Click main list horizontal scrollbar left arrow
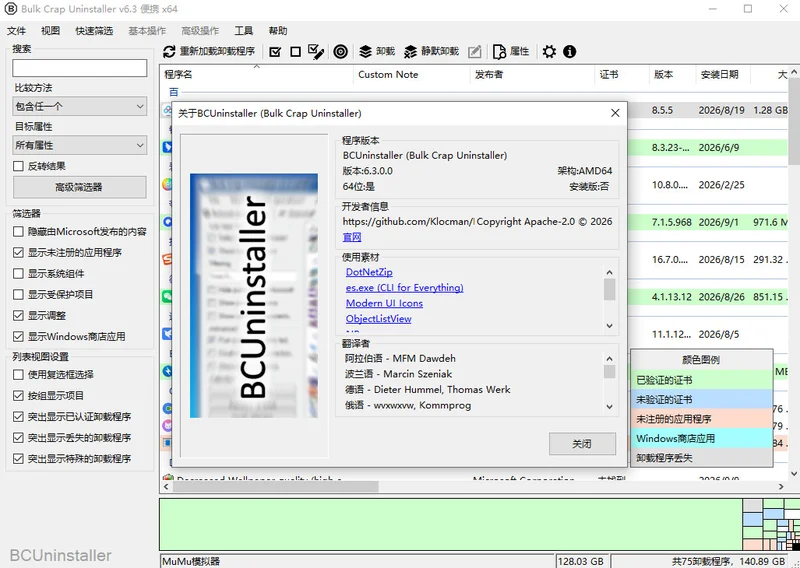 (x=166, y=487)
